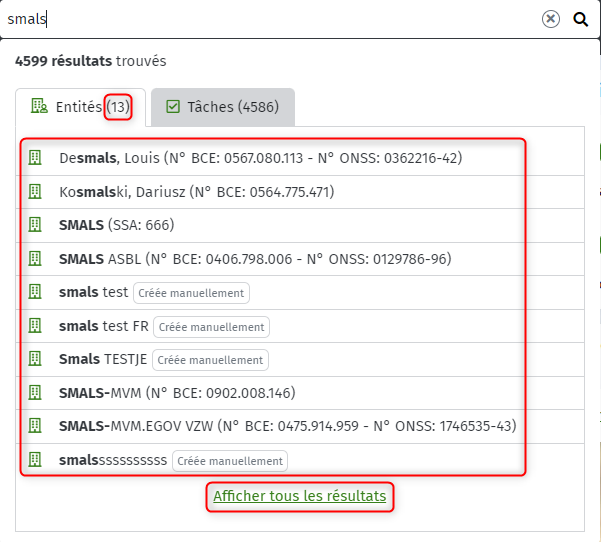Screen dimensions: 601x542
Task: Click the magnifying glass search icon
Action: click(580, 19)
